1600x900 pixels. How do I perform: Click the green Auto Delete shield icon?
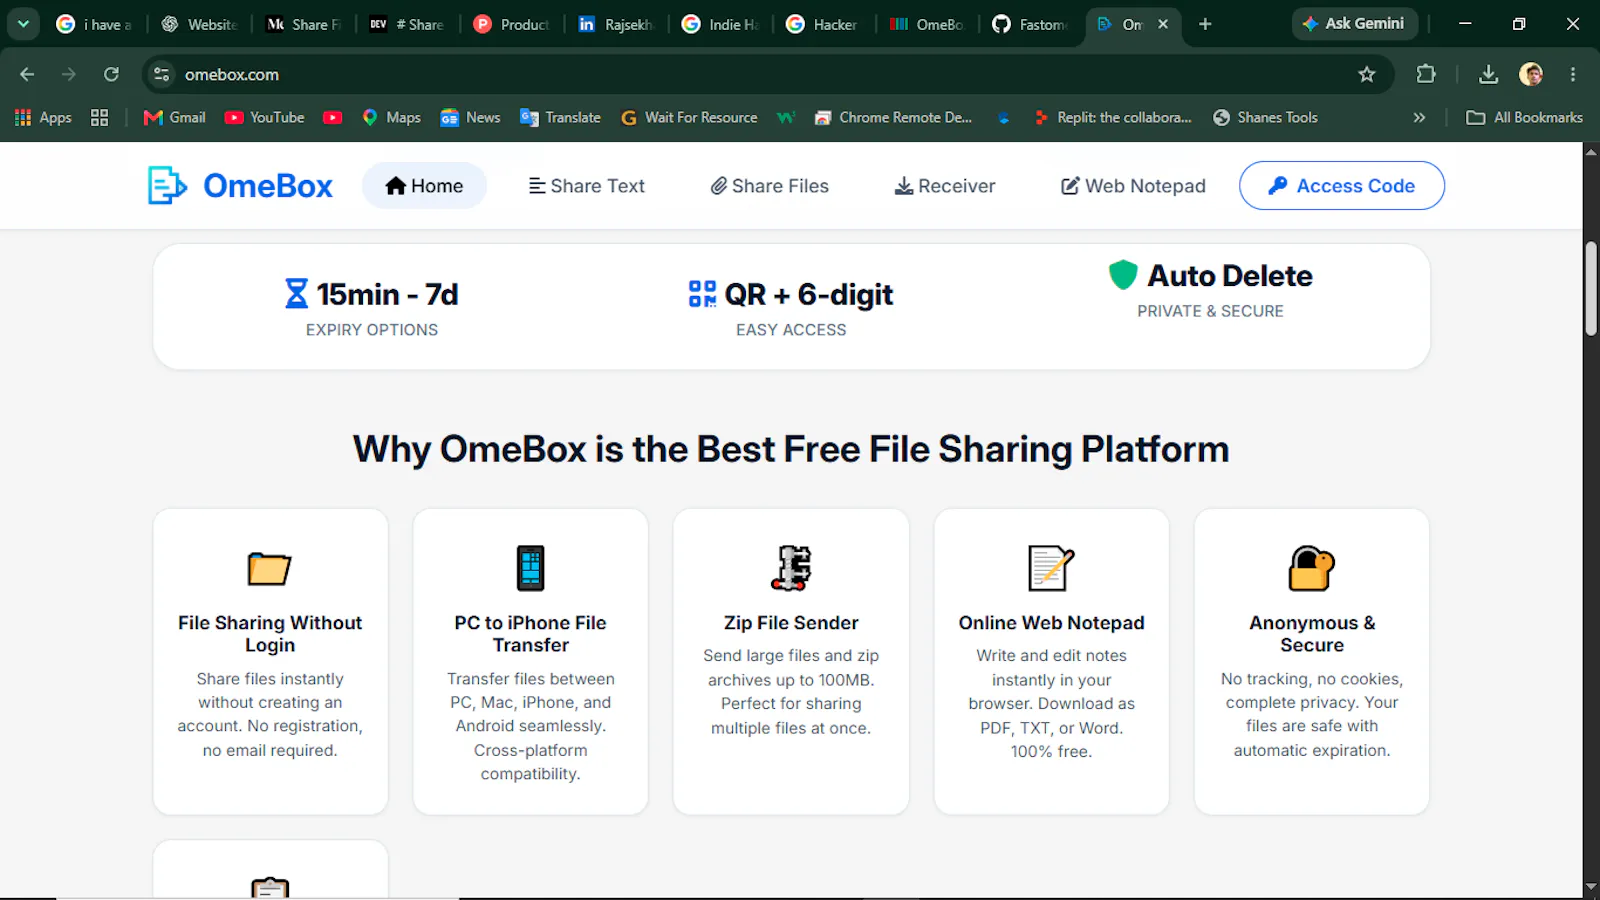(1124, 275)
